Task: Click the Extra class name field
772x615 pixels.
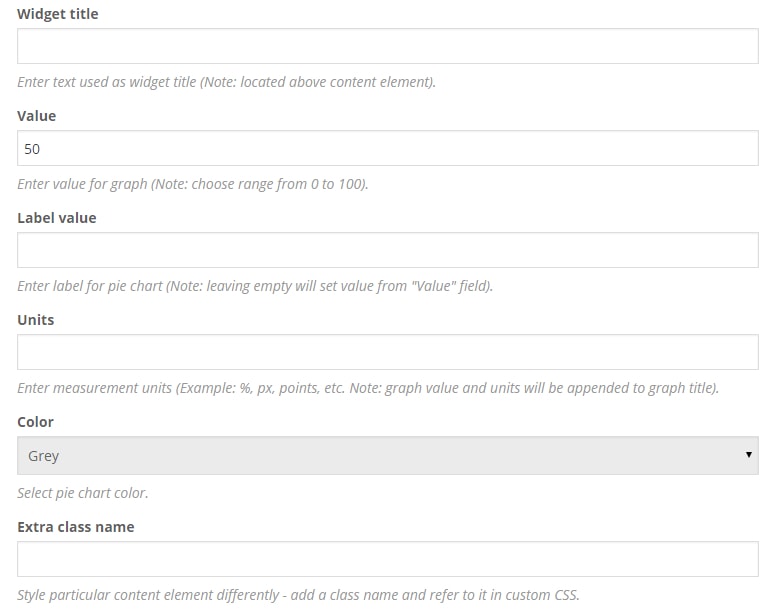Action: 388,560
